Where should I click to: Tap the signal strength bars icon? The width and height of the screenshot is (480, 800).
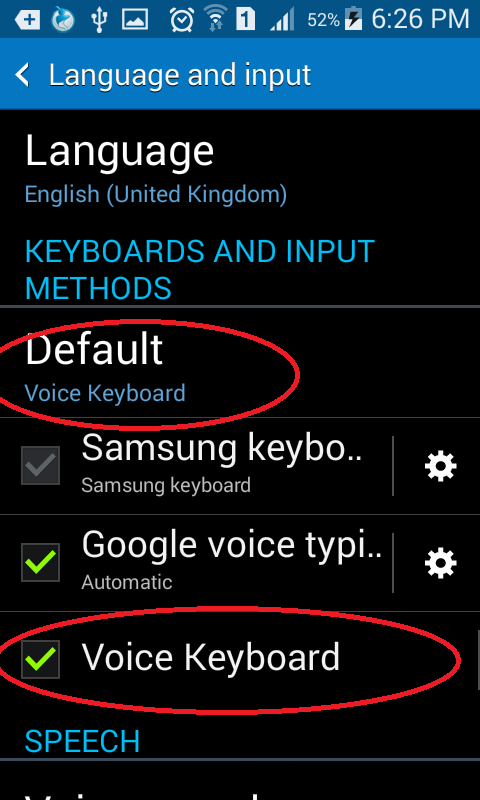click(x=282, y=20)
